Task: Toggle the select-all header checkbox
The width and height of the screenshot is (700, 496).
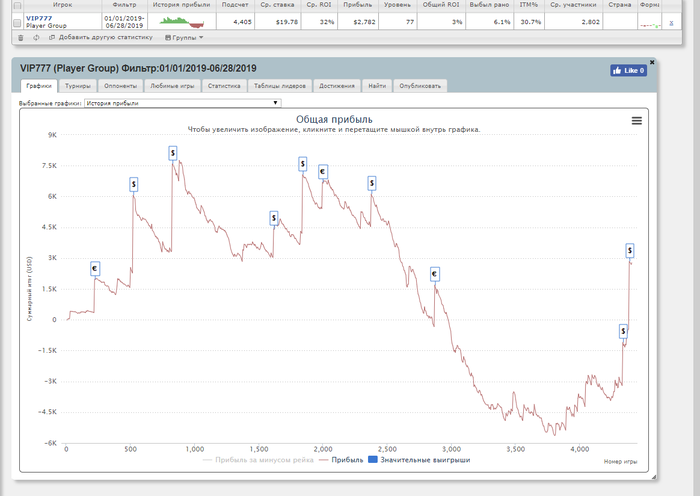Action: 17,6
